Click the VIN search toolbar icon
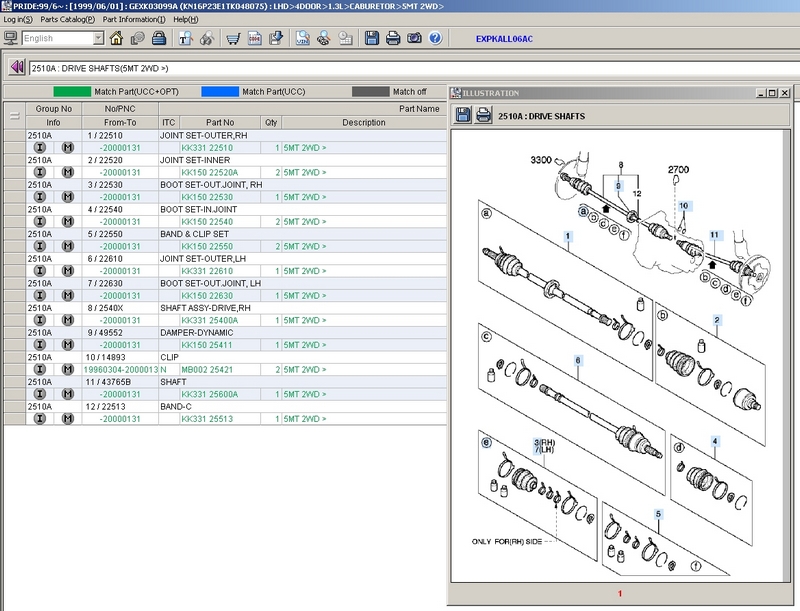 point(303,39)
